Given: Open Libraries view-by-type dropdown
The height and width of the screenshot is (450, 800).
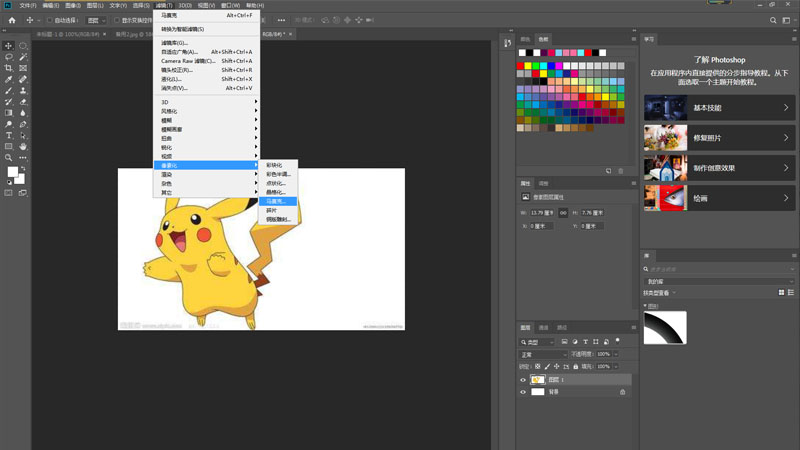Looking at the screenshot, I should 659,293.
